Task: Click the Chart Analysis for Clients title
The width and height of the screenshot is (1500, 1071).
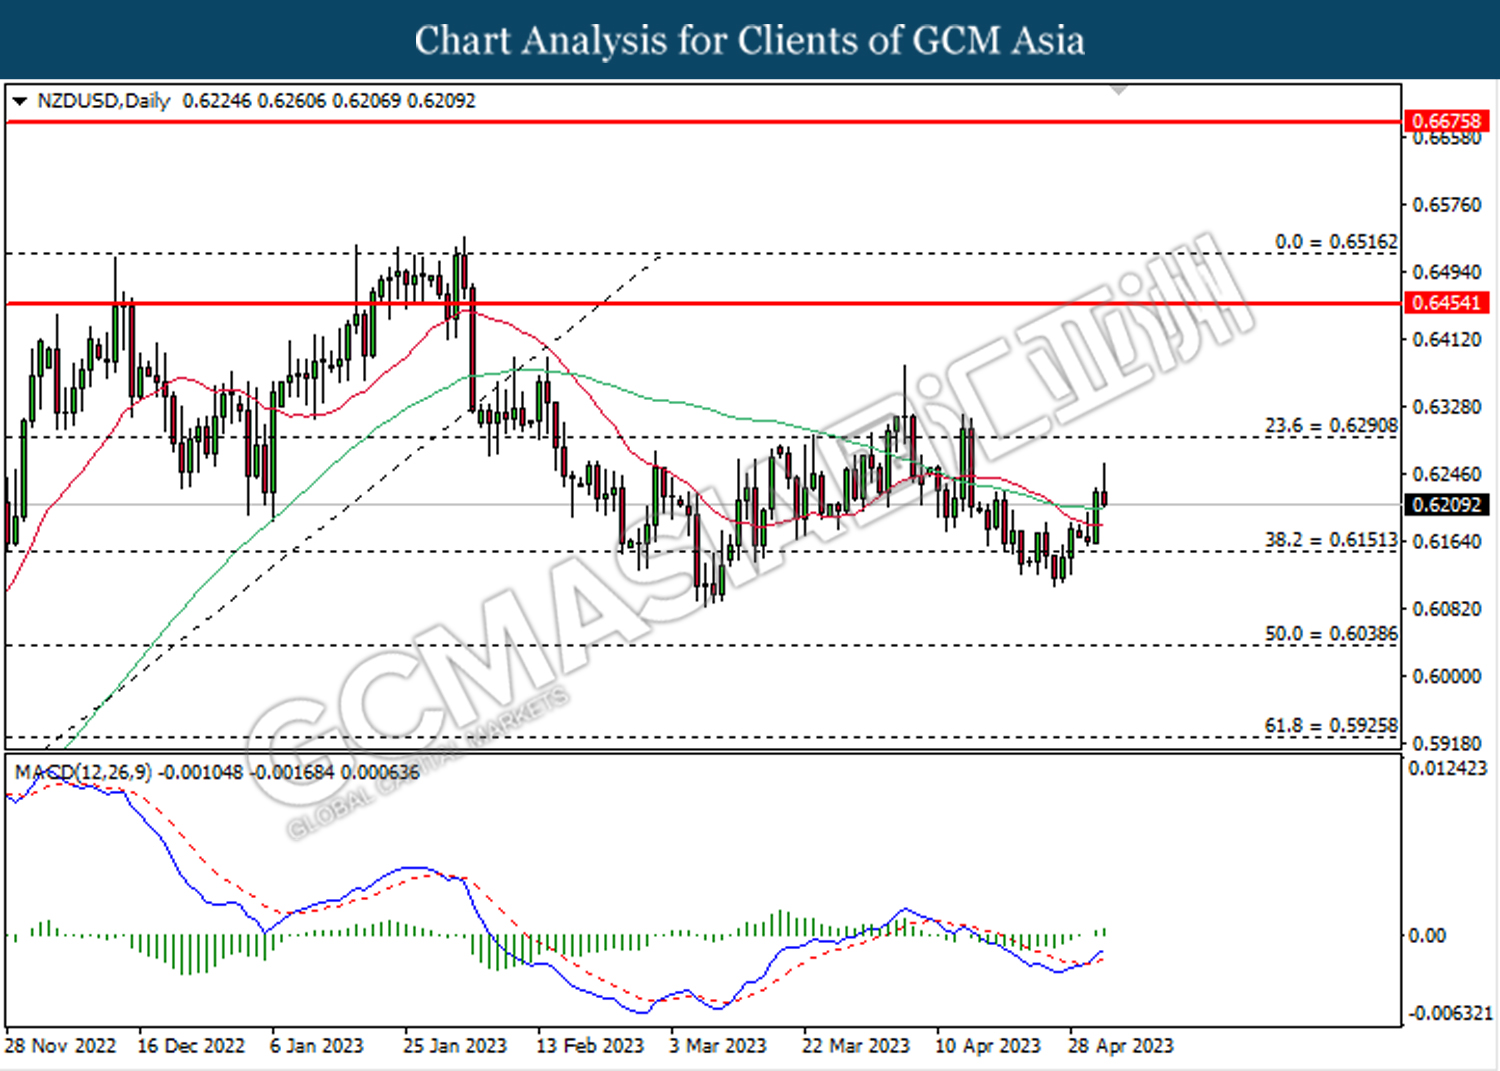Action: [x=750, y=40]
